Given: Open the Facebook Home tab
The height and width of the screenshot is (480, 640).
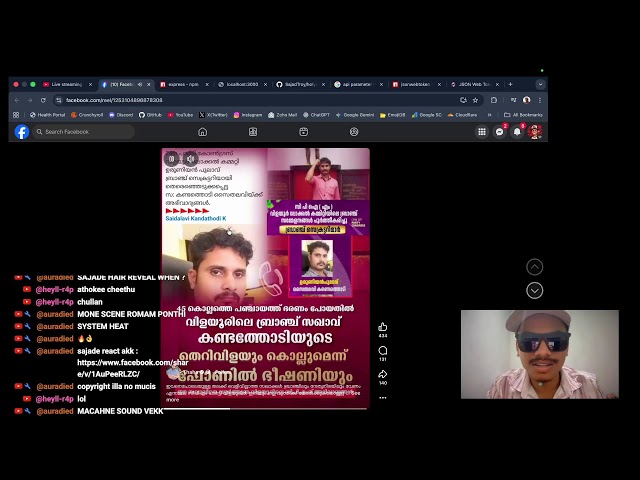Looking at the screenshot, I should (x=202, y=132).
